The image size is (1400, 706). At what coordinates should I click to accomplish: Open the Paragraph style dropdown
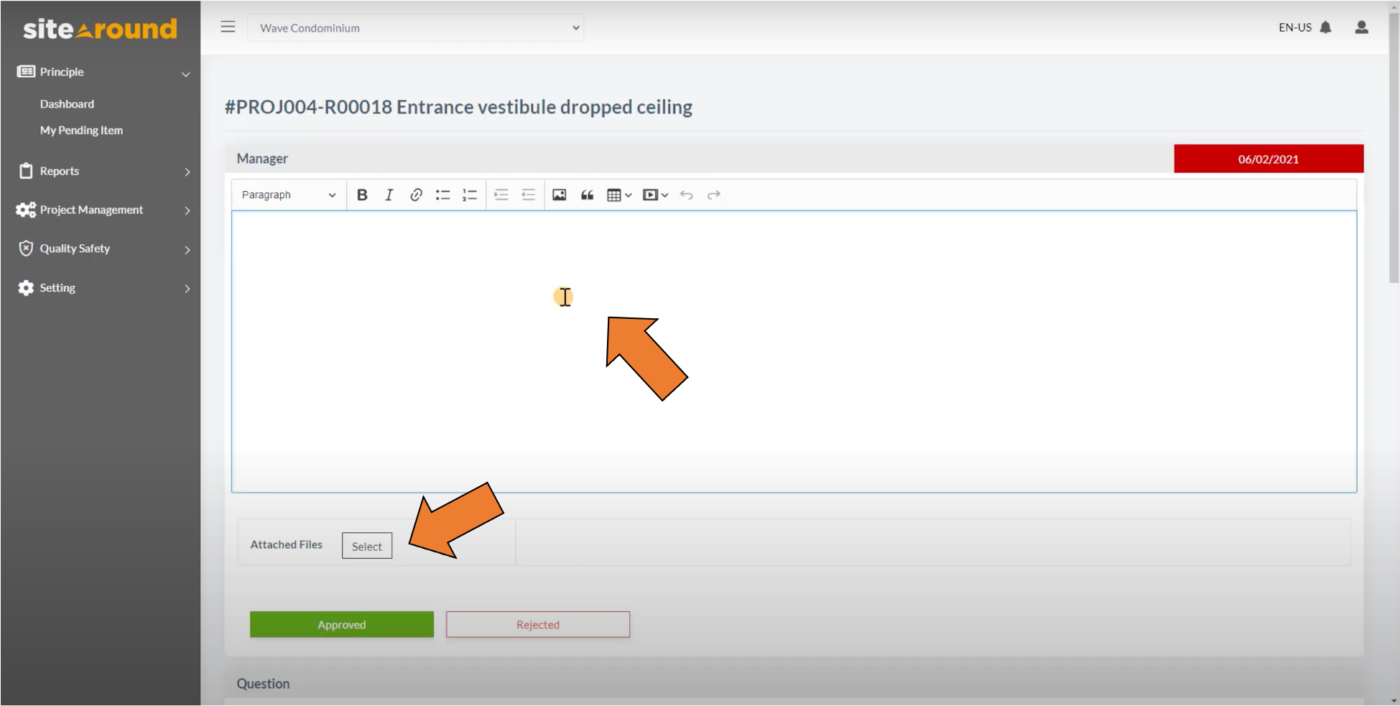click(x=288, y=194)
